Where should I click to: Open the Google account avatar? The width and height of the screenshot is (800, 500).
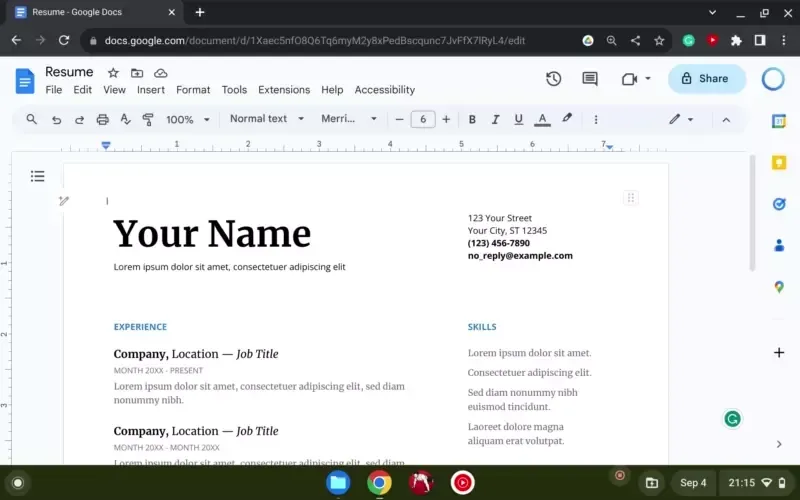[x=773, y=79]
